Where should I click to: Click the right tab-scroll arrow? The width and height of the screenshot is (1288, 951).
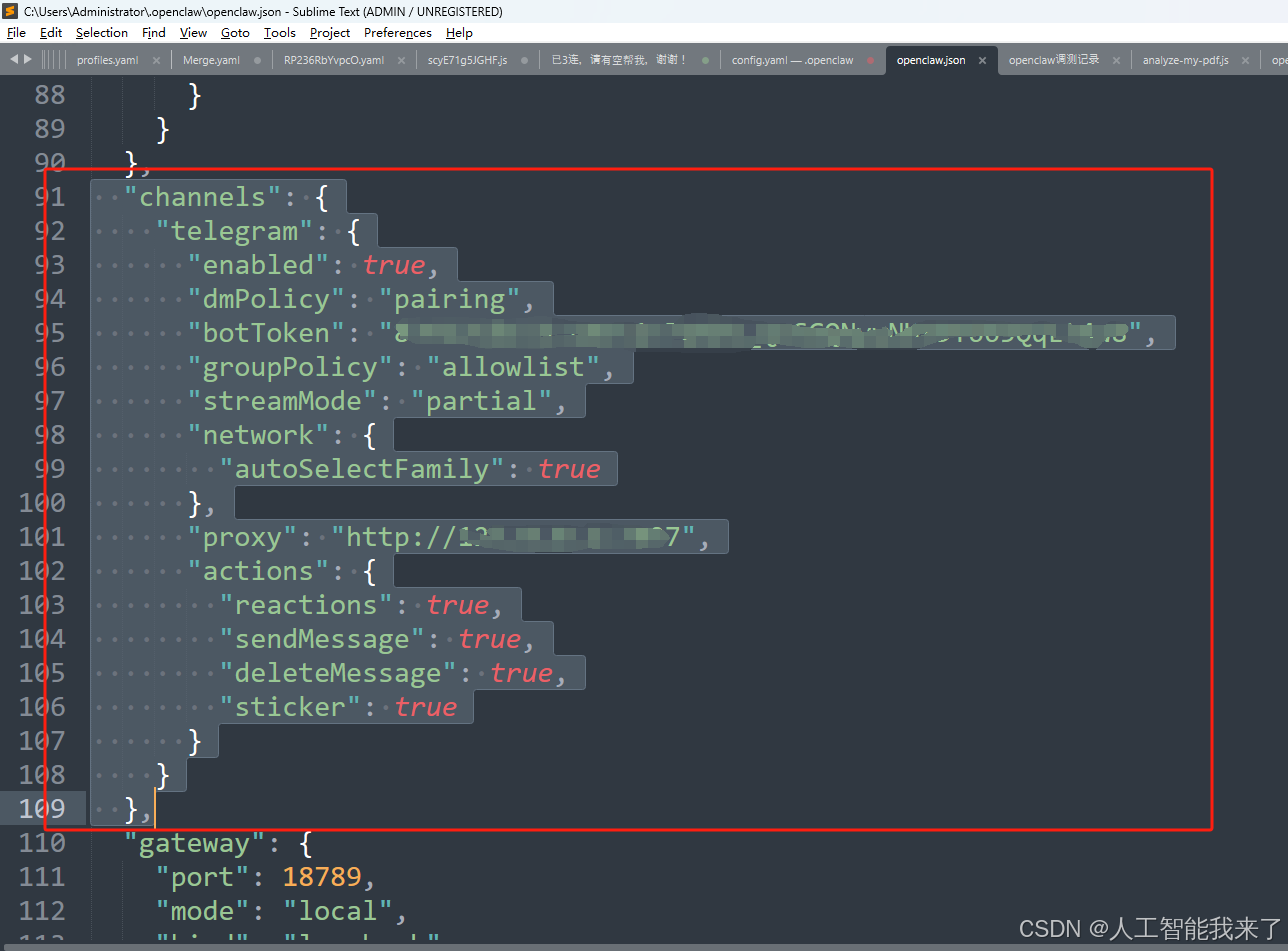[x=27, y=59]
